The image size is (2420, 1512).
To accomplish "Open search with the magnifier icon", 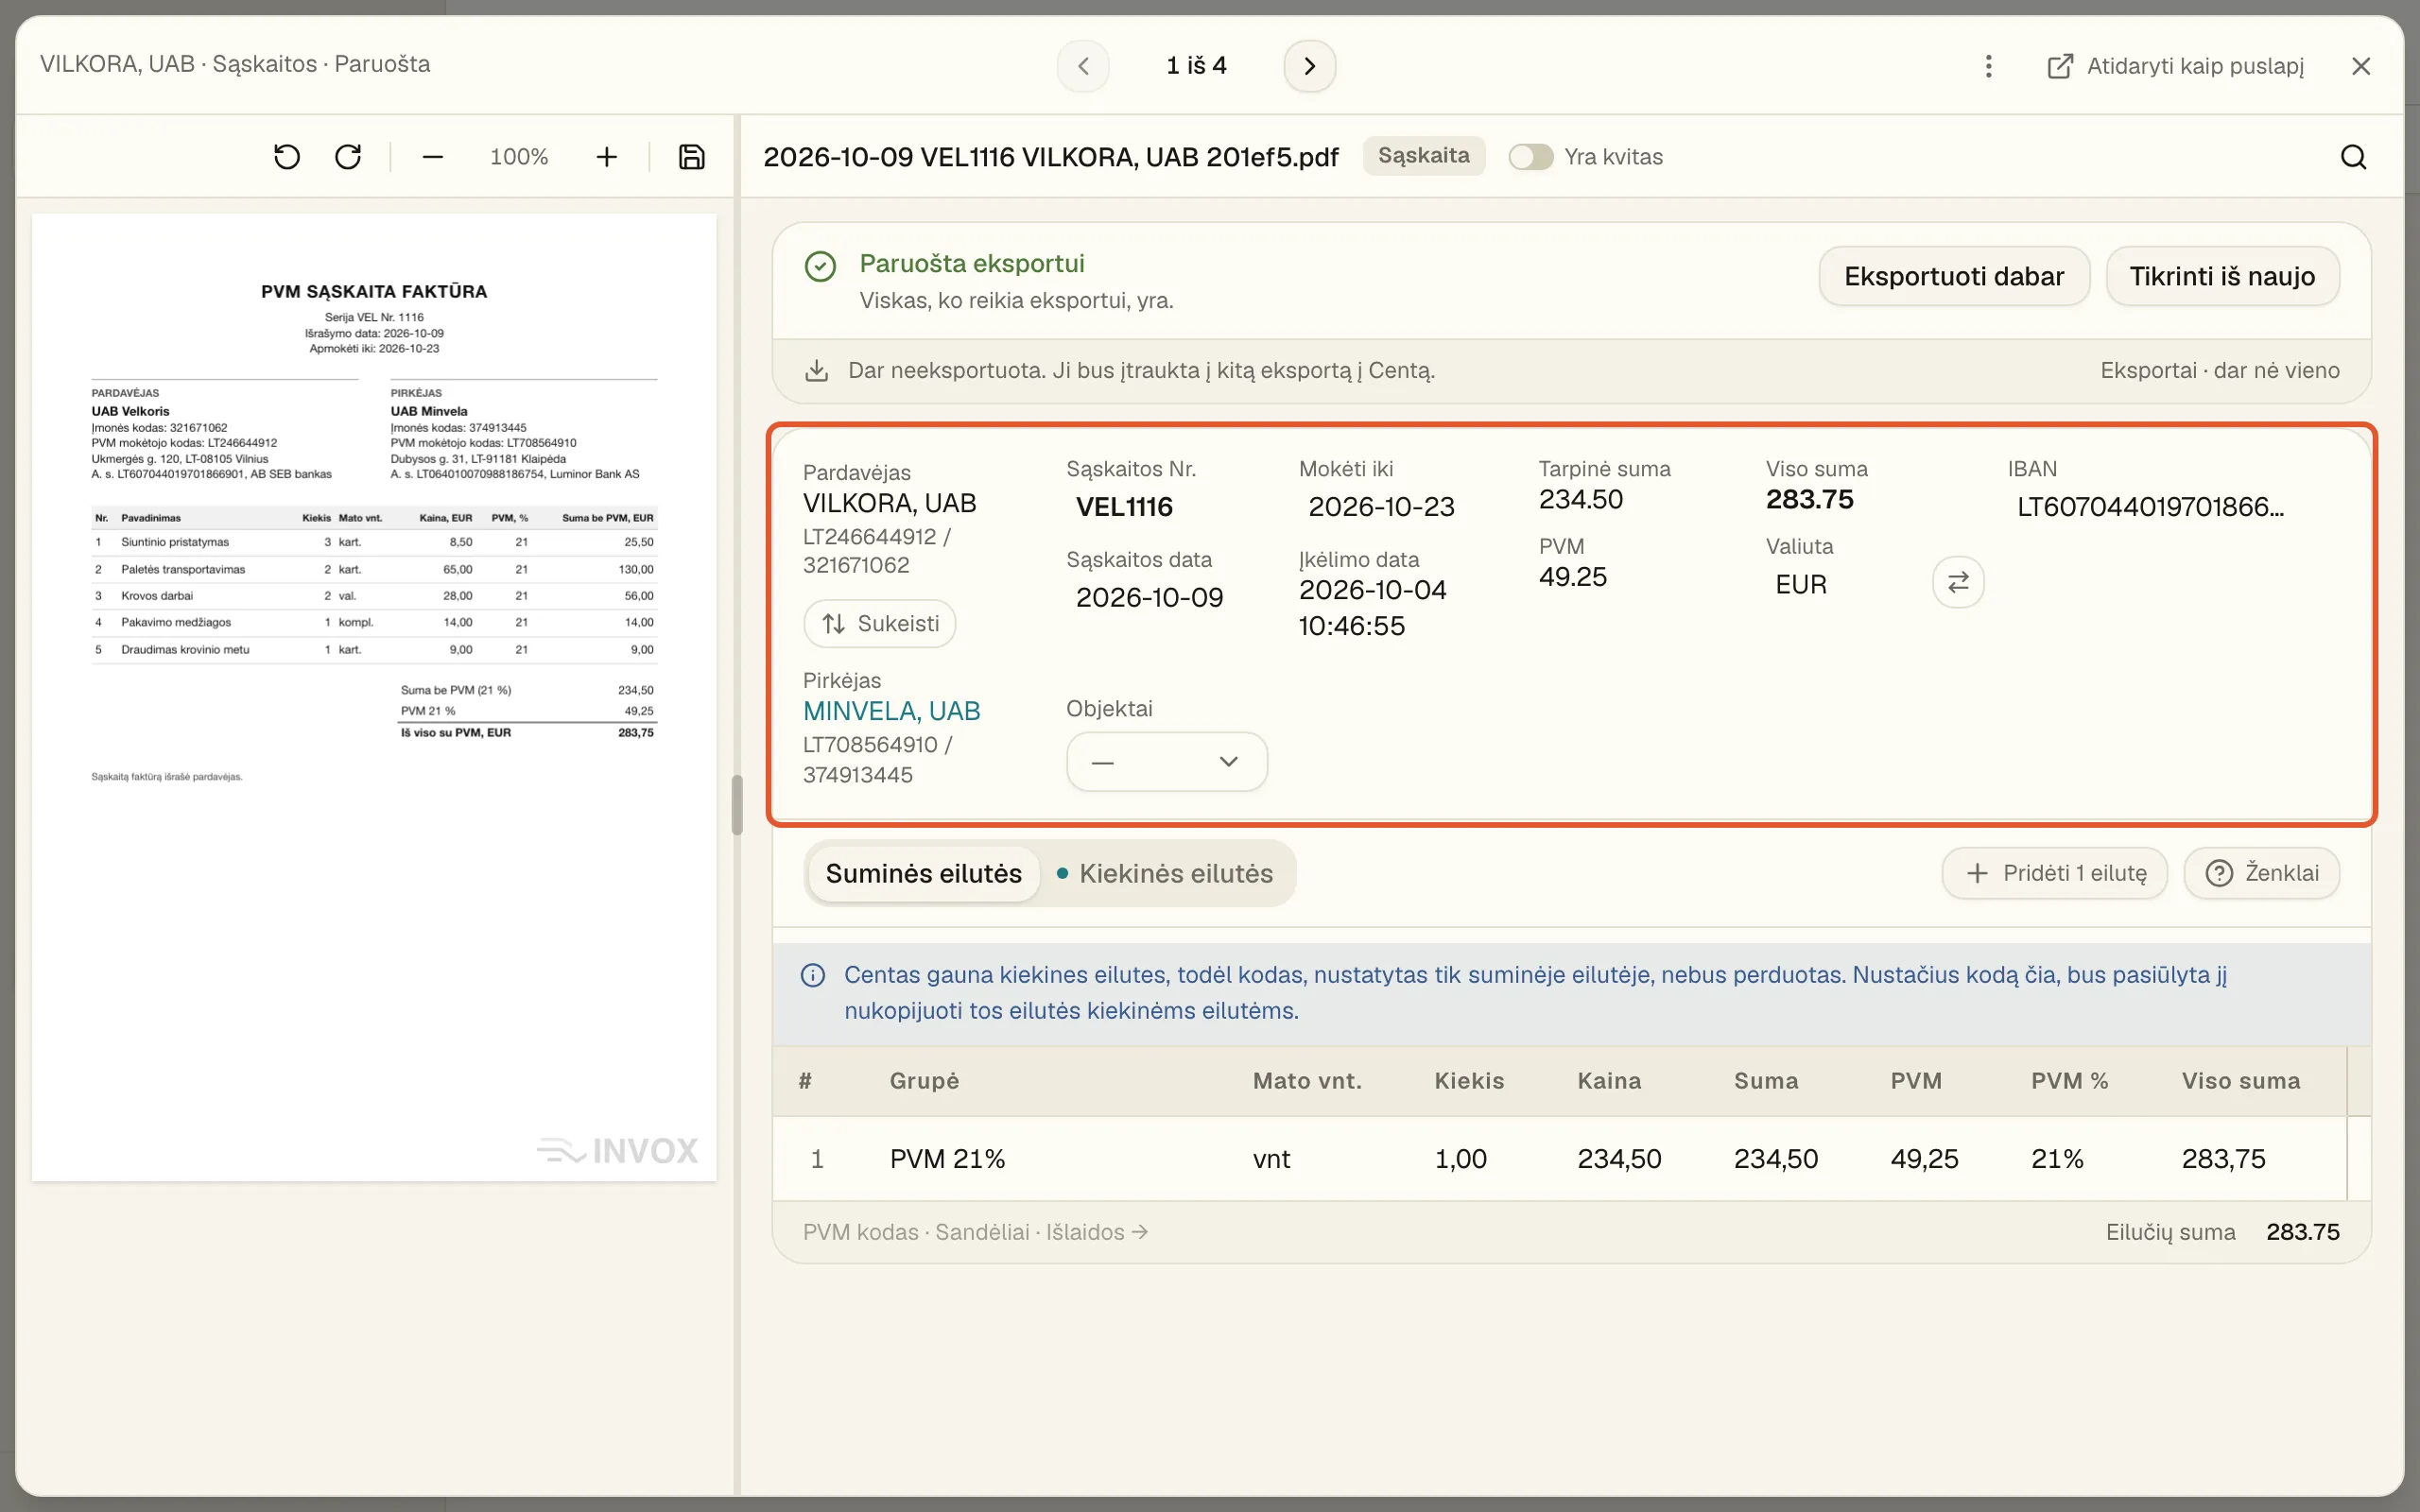I will point(2353,157).
